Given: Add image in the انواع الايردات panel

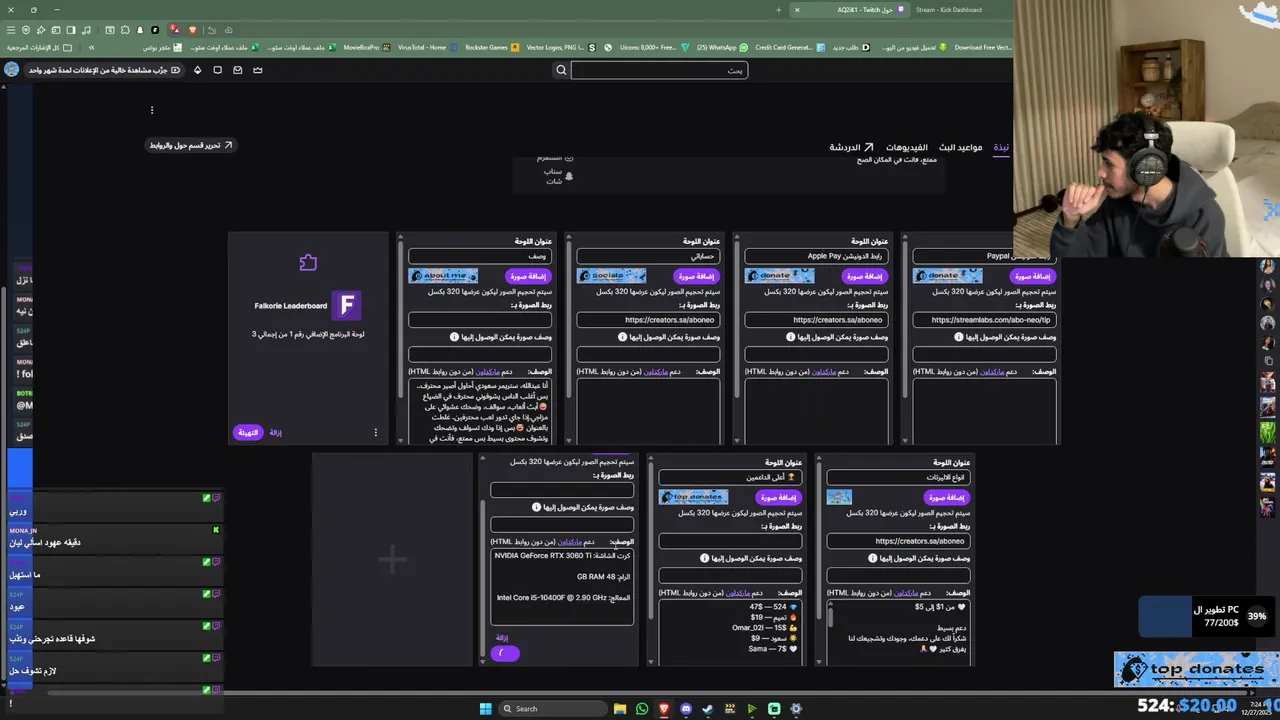Looking at the screenshot, I should [947, 497].
